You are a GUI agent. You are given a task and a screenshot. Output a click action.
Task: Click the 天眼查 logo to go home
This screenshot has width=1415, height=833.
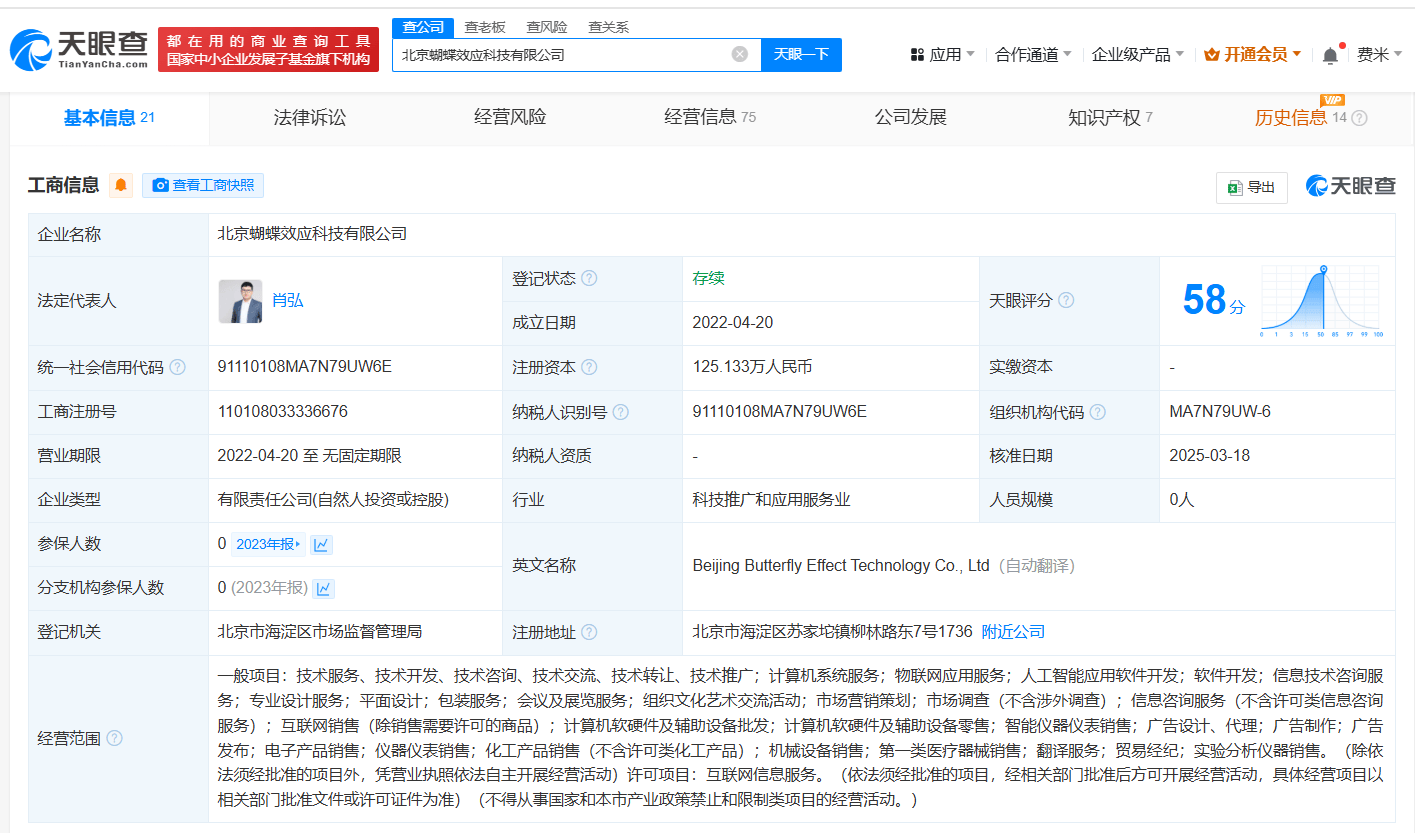pyautogui.click(x=79, y=49)
